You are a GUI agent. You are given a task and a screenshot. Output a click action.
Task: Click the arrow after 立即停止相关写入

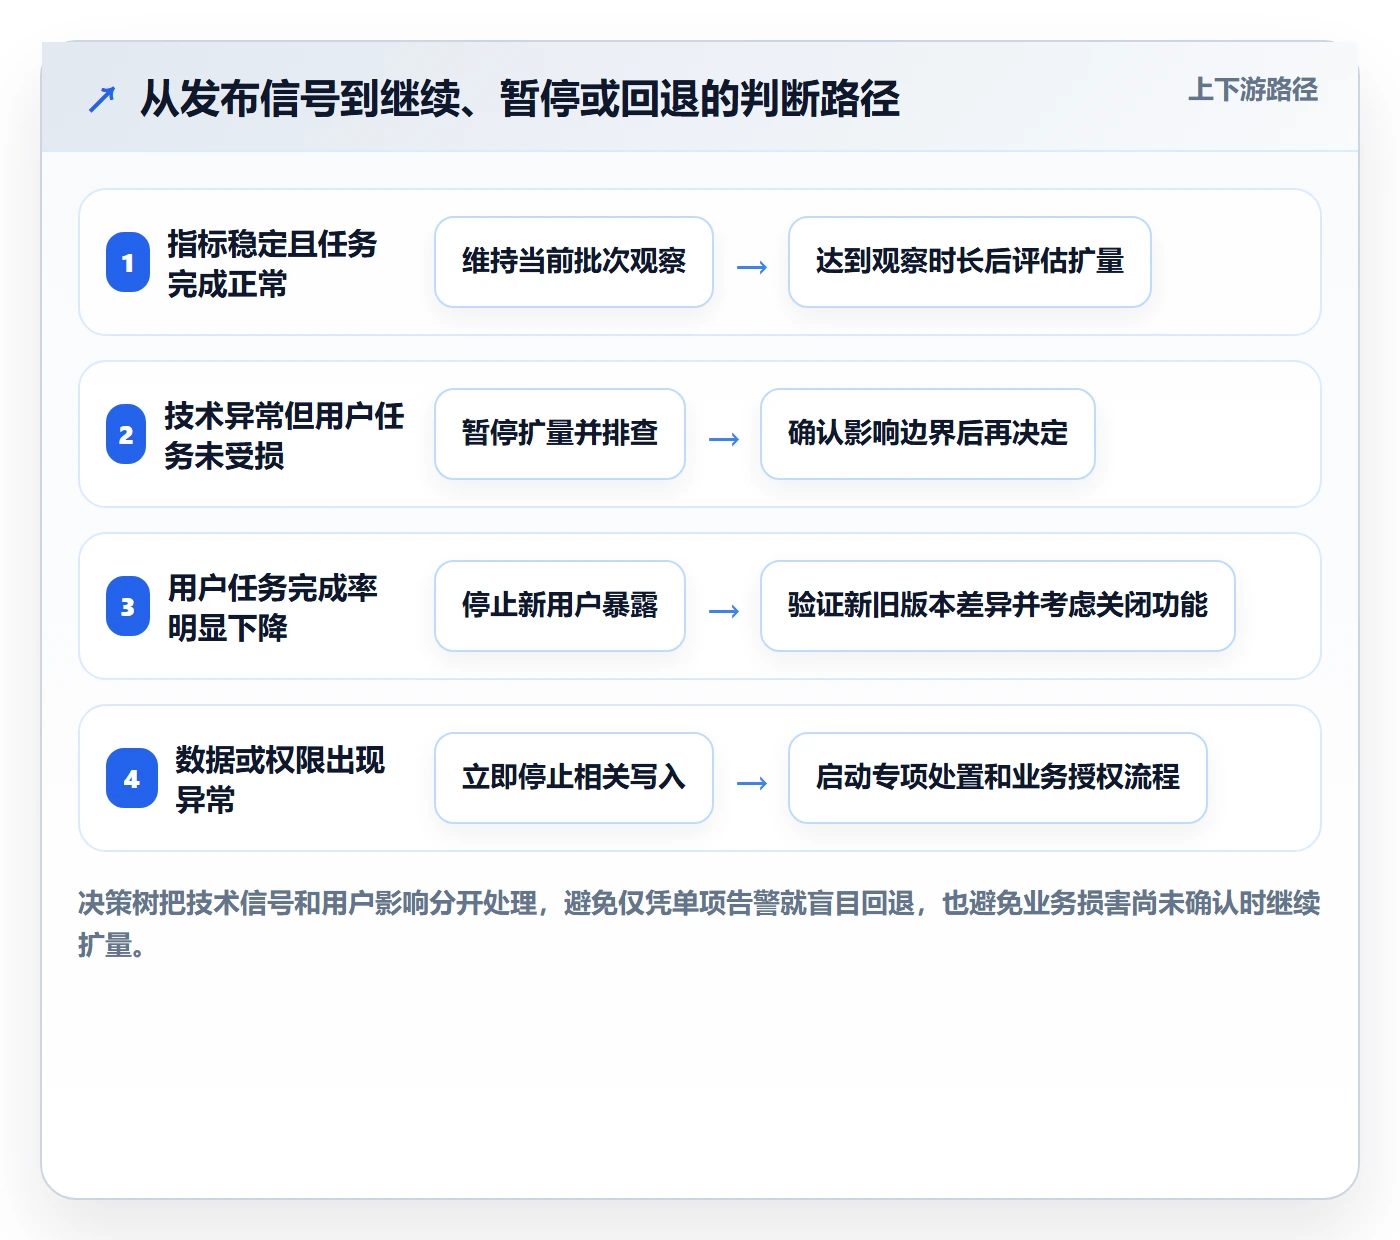point(751,783)
